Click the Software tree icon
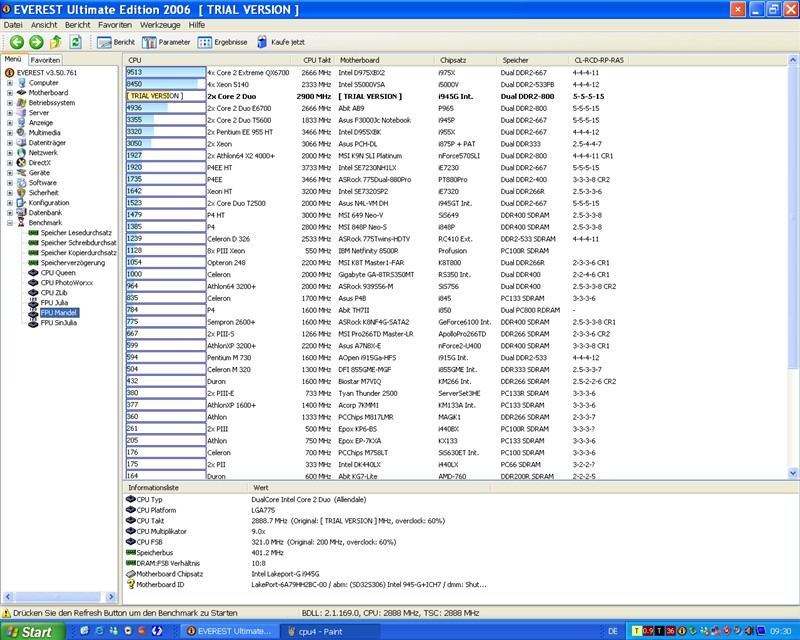 click(x=21, y=183)
